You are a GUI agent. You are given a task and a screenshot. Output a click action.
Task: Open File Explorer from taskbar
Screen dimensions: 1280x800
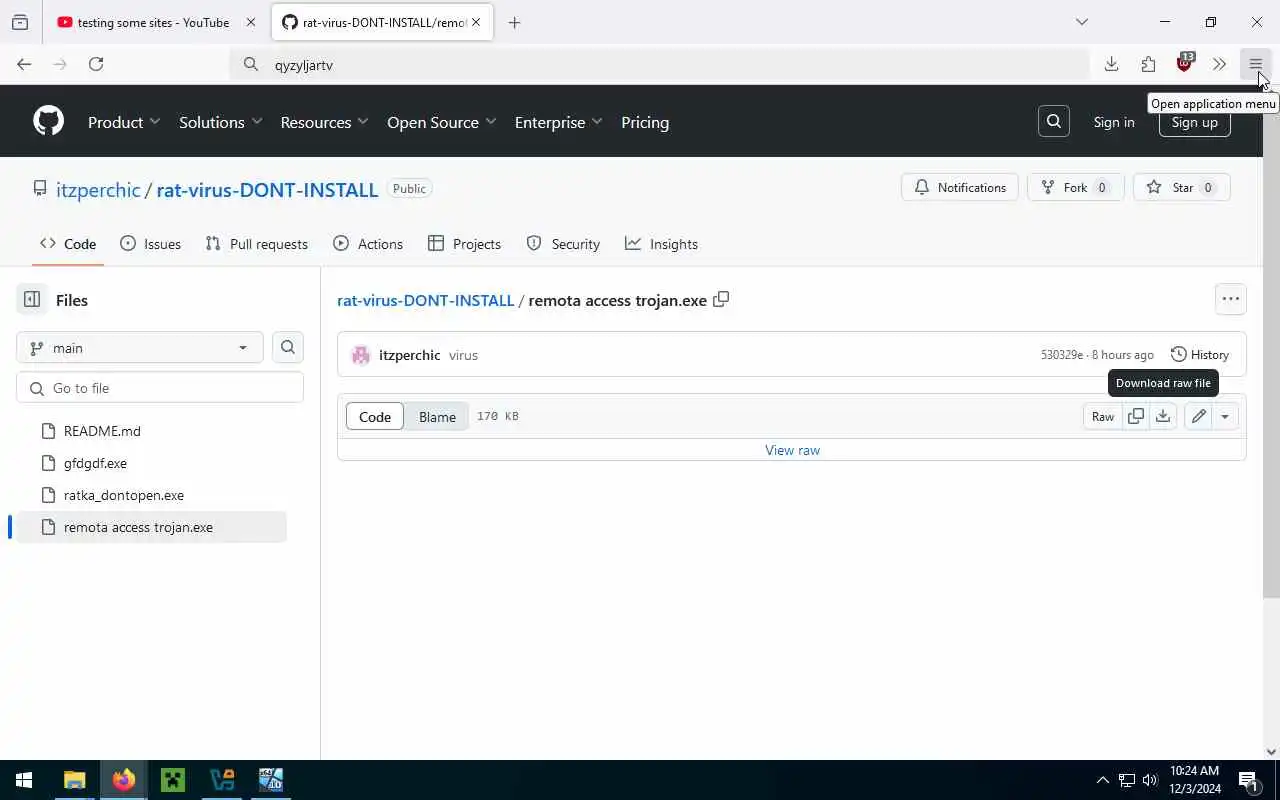tap(74, 780)
